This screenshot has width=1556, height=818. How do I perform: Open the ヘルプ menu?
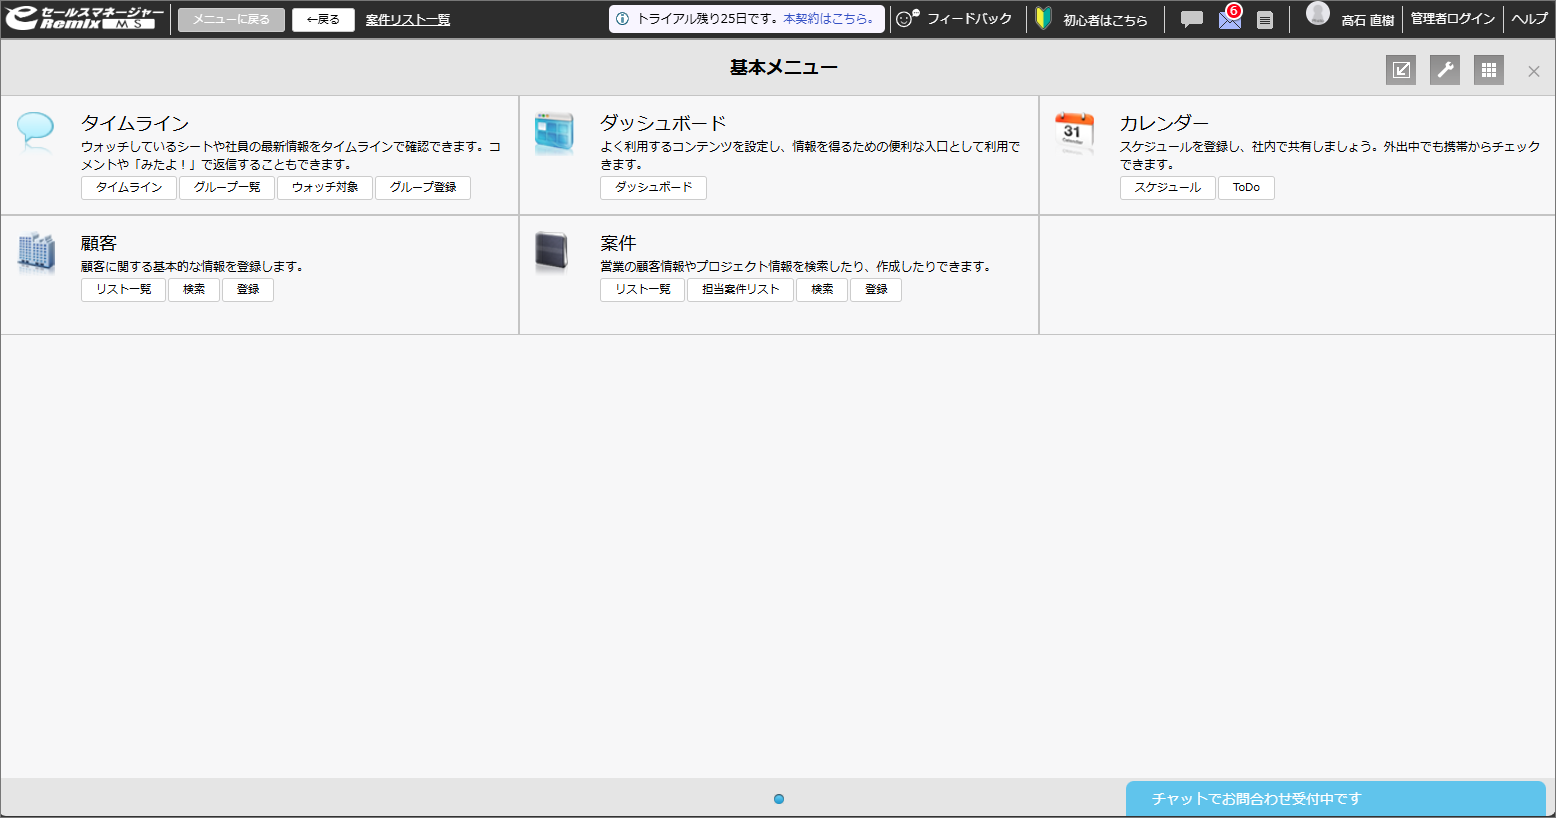(x=1529, y=19)
